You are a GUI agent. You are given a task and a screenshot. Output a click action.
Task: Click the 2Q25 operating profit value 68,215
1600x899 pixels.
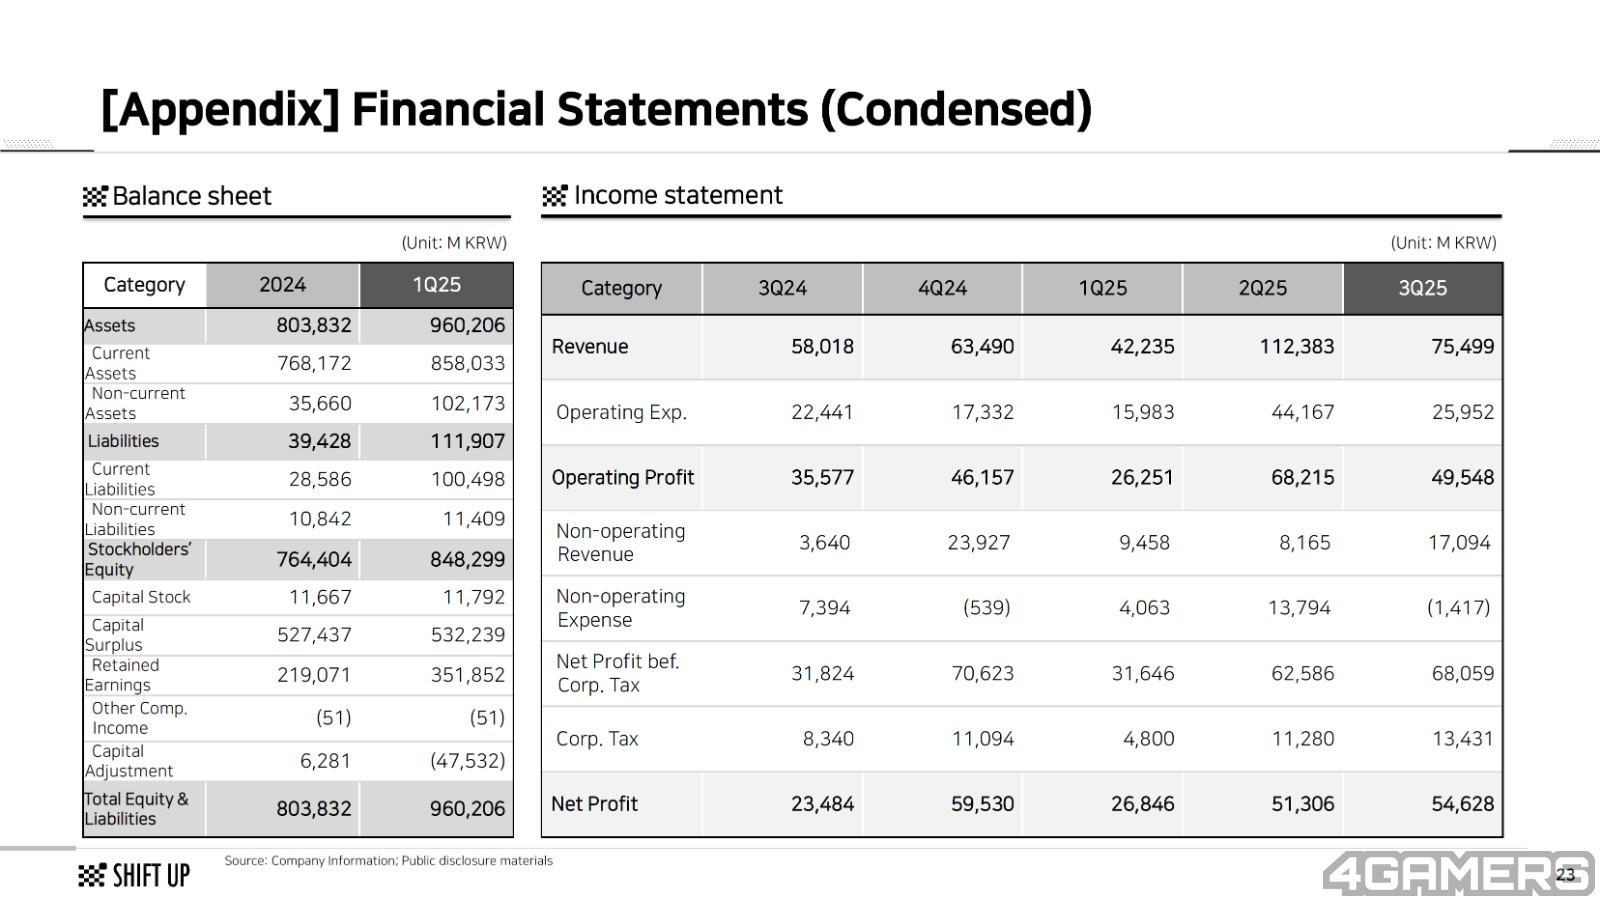(1302, 478)
